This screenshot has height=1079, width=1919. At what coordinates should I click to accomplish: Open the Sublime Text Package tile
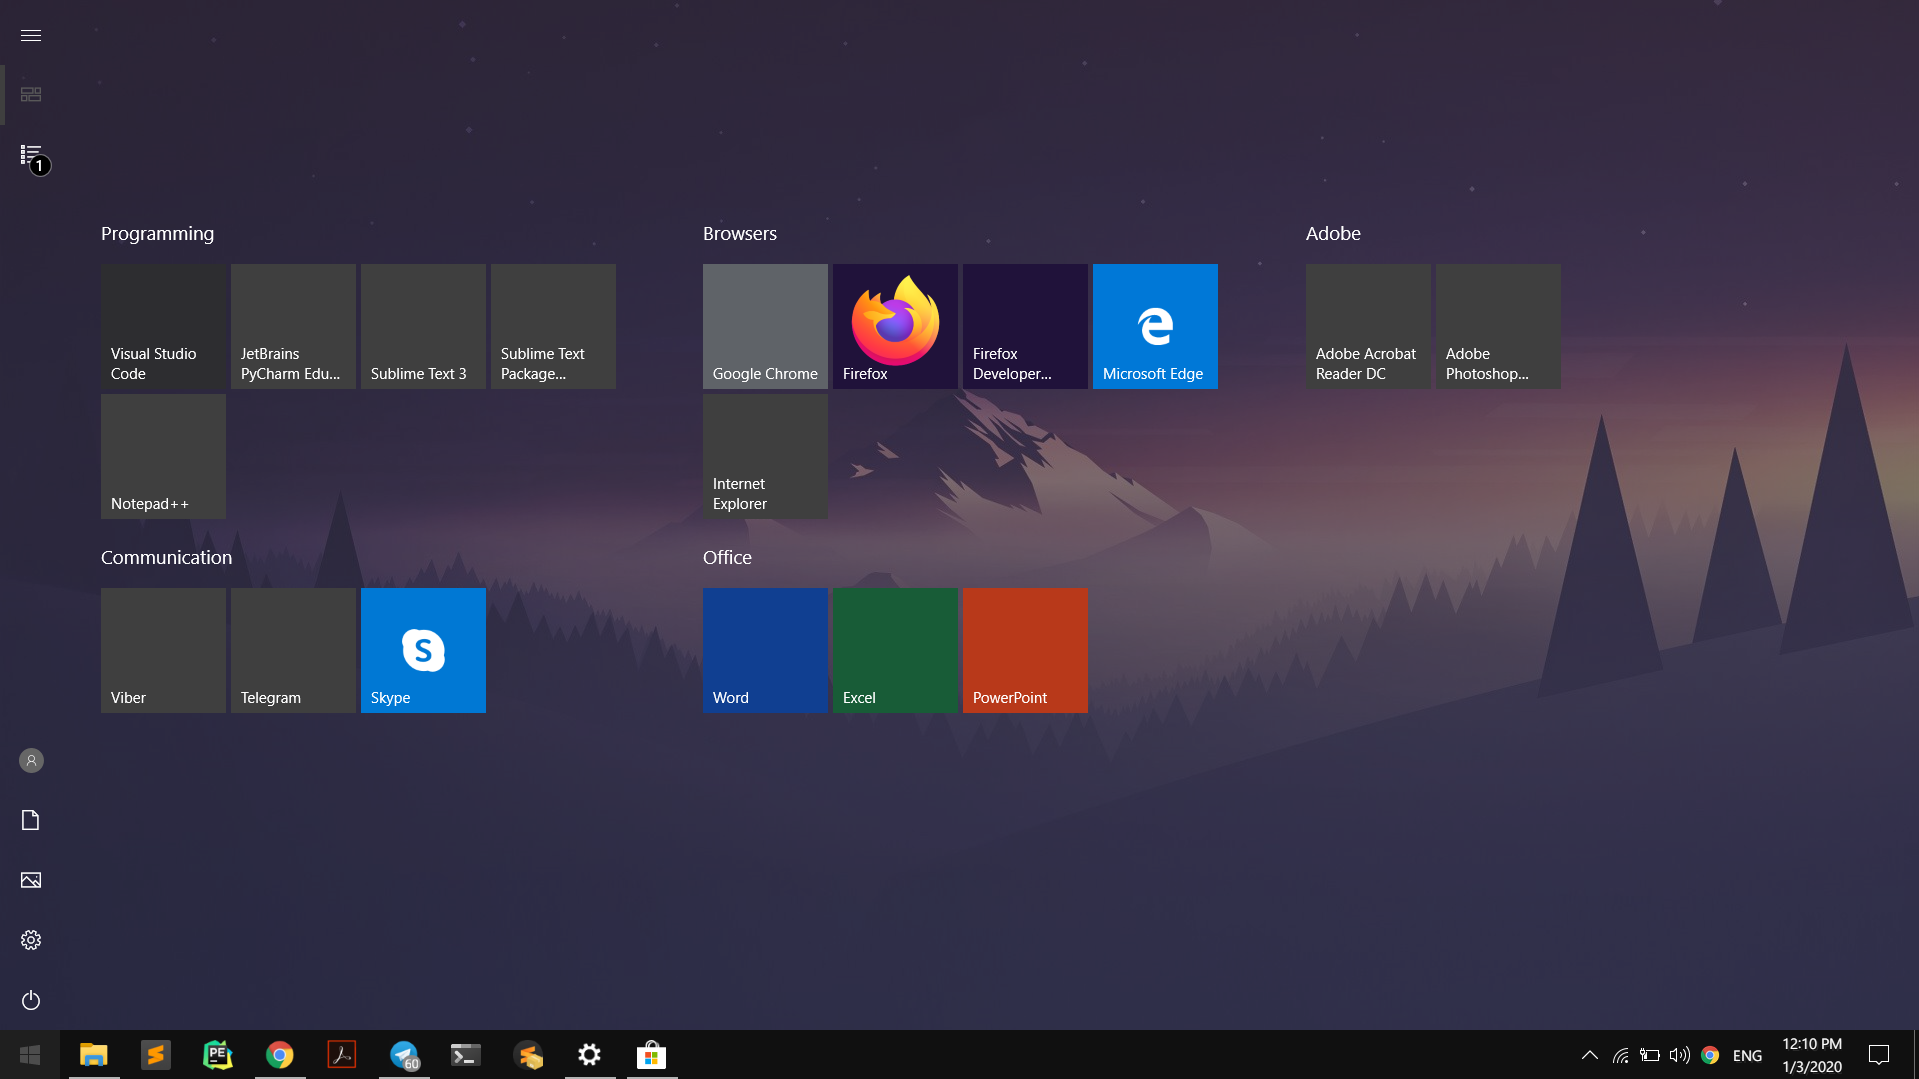tap(553, 326)
